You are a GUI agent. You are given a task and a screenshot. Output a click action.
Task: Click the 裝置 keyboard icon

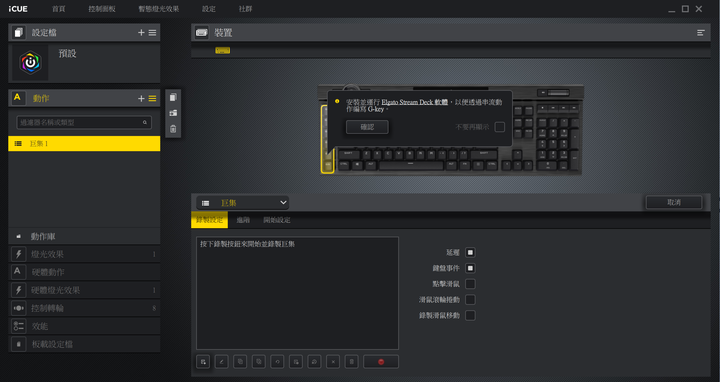coord(202,33)
